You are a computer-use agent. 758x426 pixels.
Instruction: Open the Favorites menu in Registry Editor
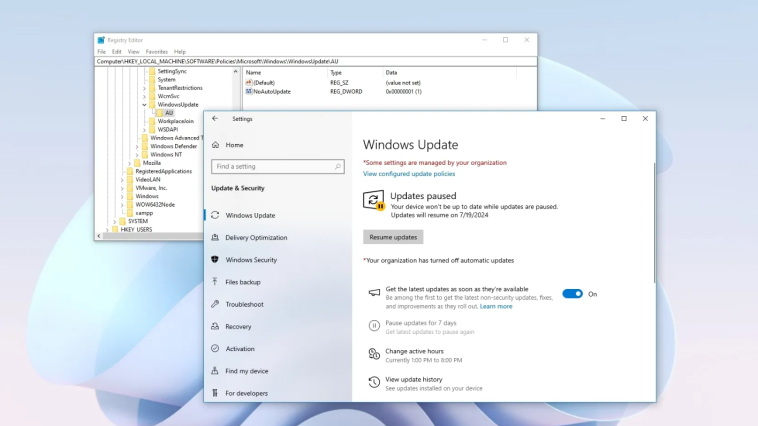[x=157, y=52]
